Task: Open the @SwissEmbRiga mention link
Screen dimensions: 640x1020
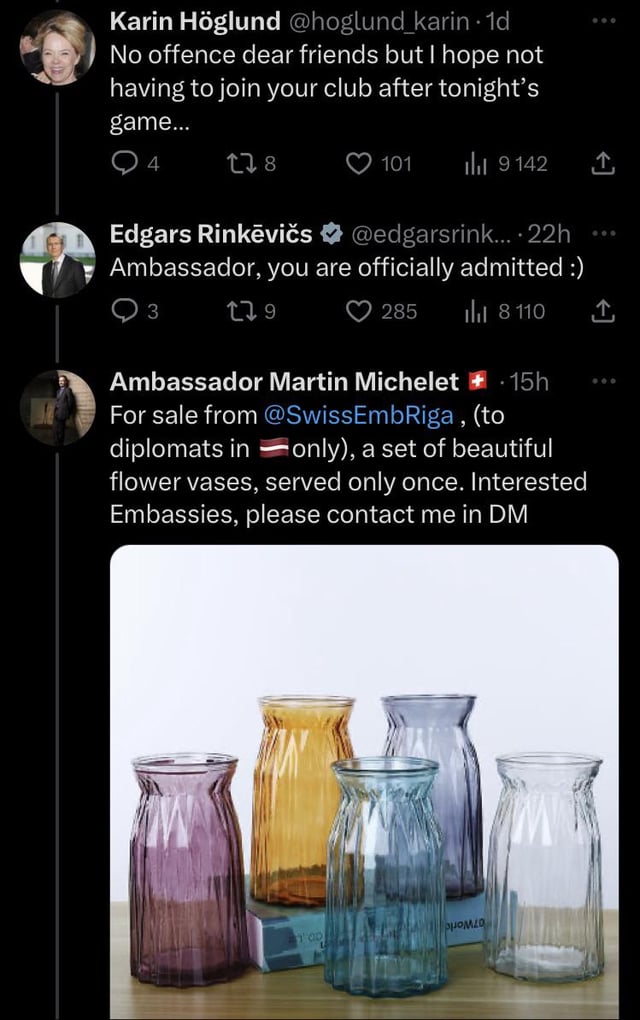Action: [358, 415]
